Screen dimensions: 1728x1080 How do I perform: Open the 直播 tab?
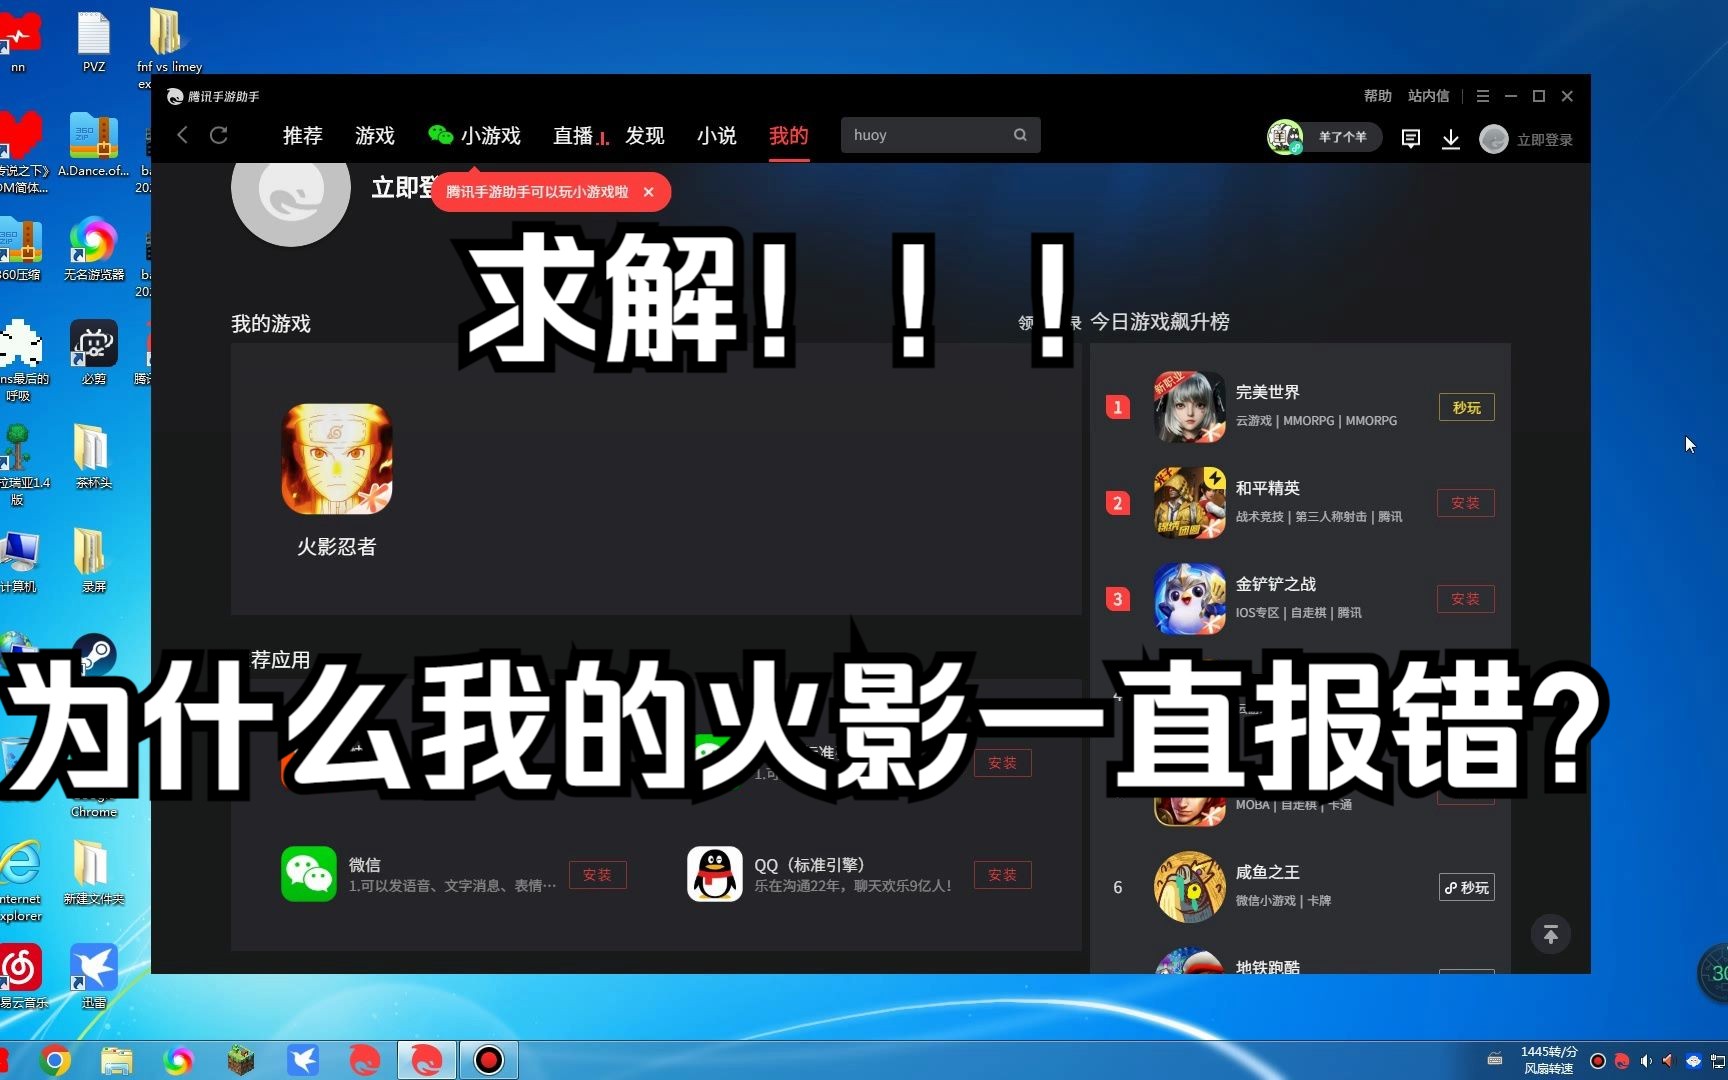click(x=575, y=136)
